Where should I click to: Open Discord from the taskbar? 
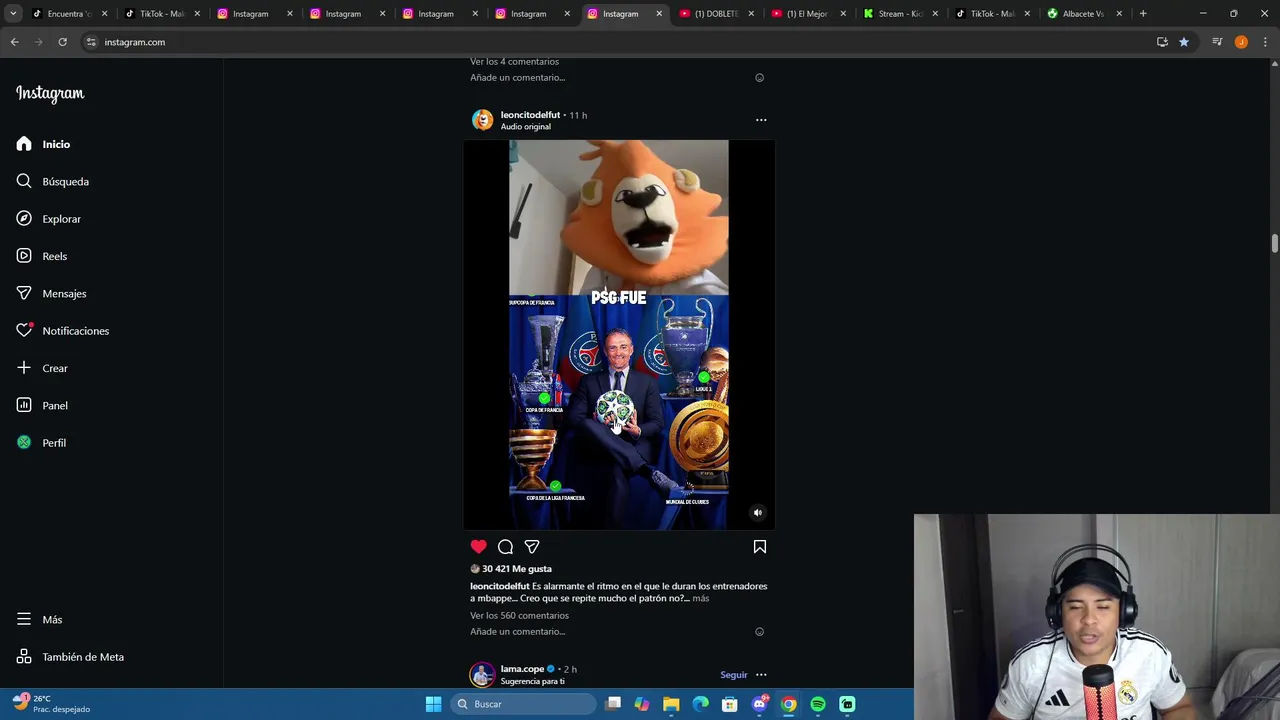coord(759,704)
